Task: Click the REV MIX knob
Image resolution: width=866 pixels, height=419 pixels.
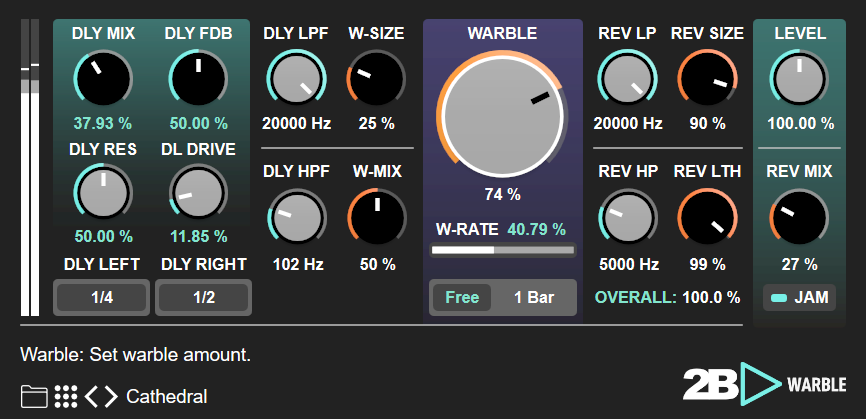Action: [x=799, y=218]
